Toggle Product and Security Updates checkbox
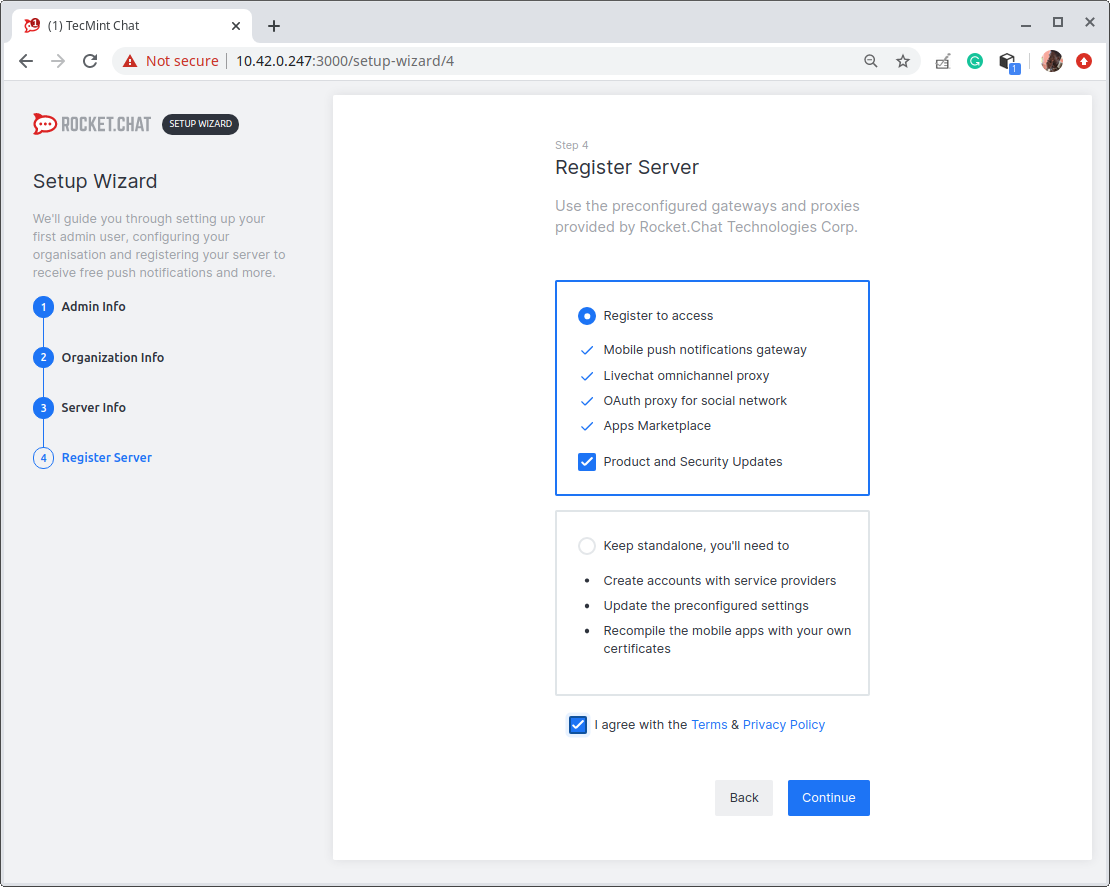 pos(587,462)
